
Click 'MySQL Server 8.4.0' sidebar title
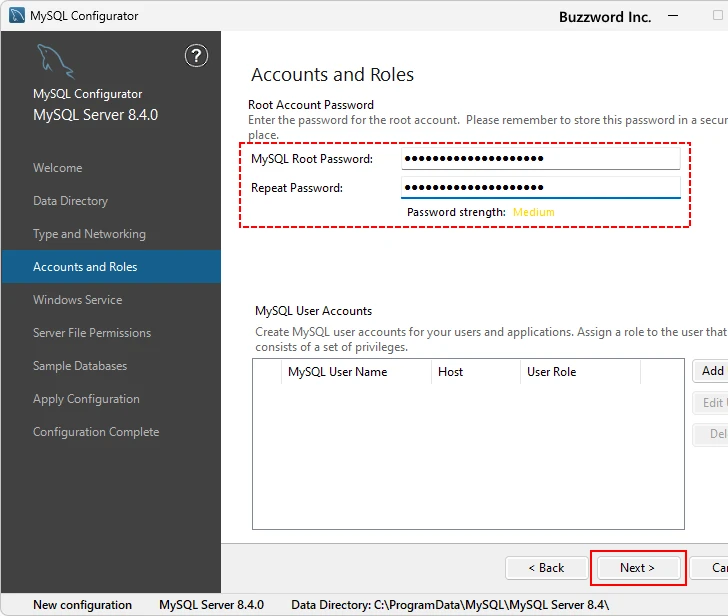96,115
